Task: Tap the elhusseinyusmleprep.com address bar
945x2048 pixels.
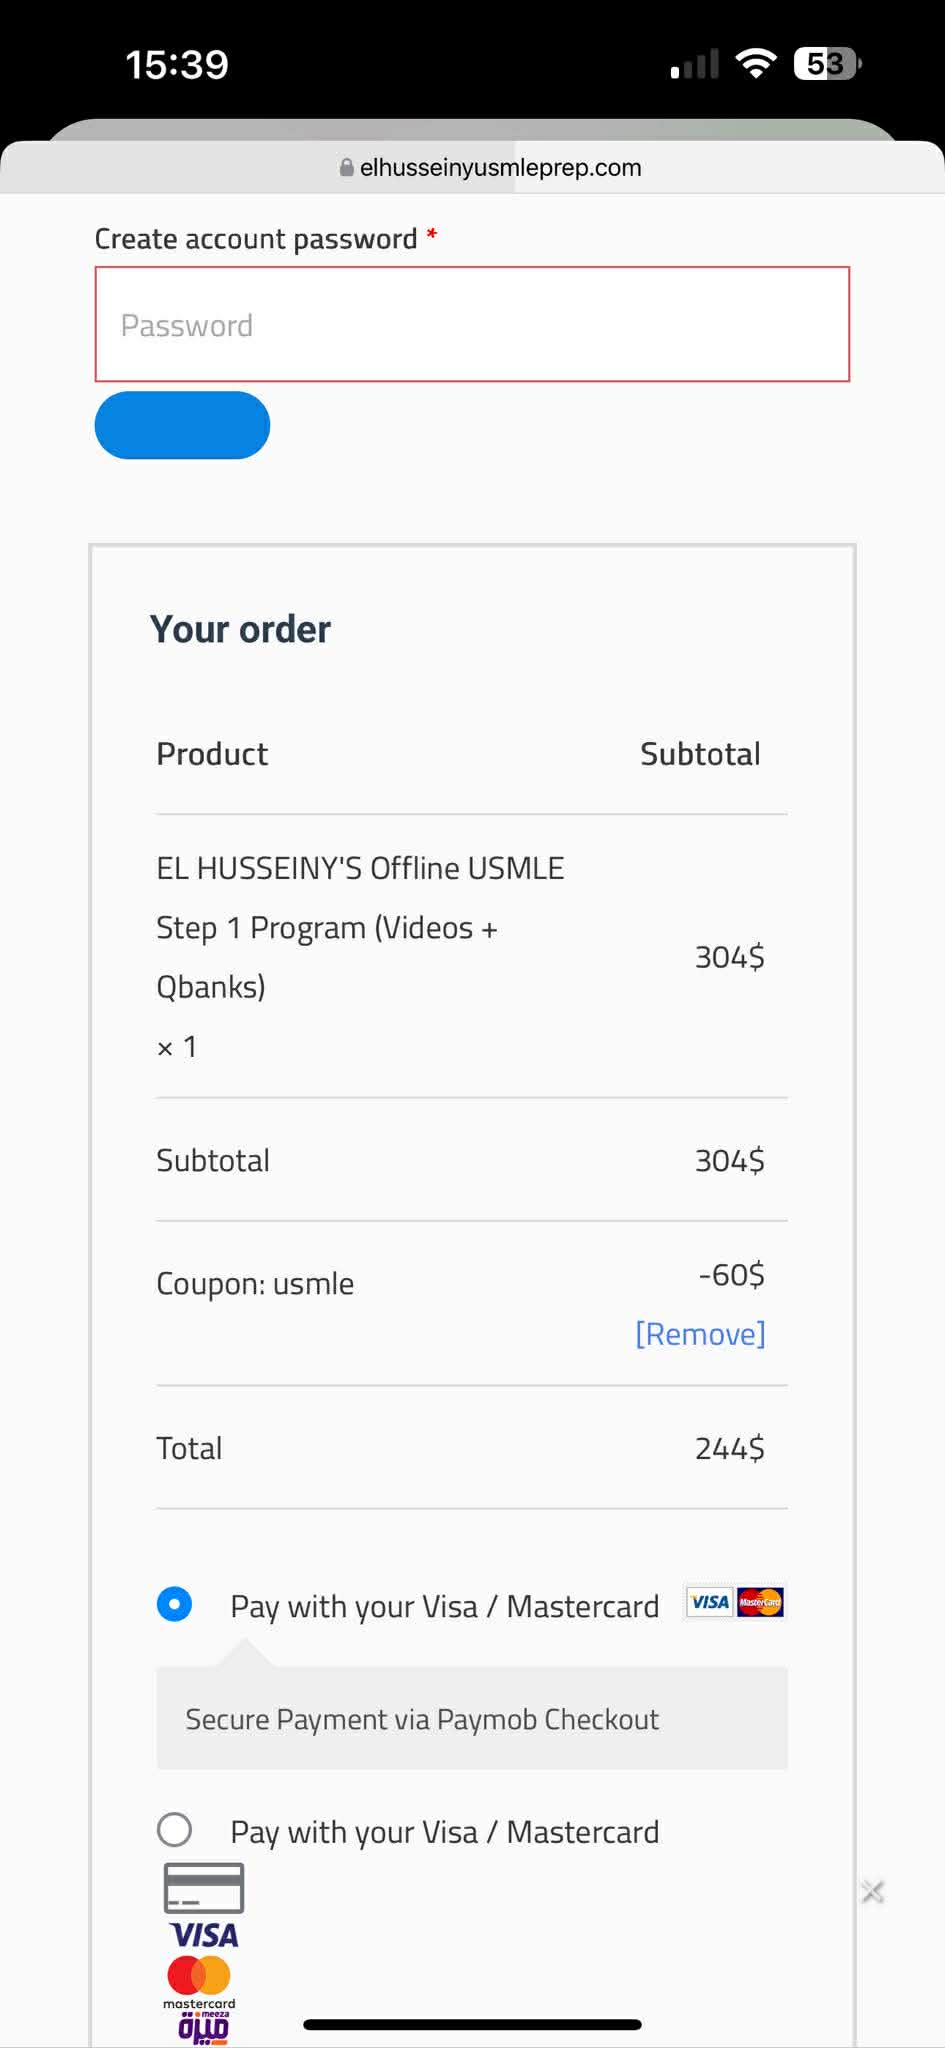Action: click(x=490, y=168)
